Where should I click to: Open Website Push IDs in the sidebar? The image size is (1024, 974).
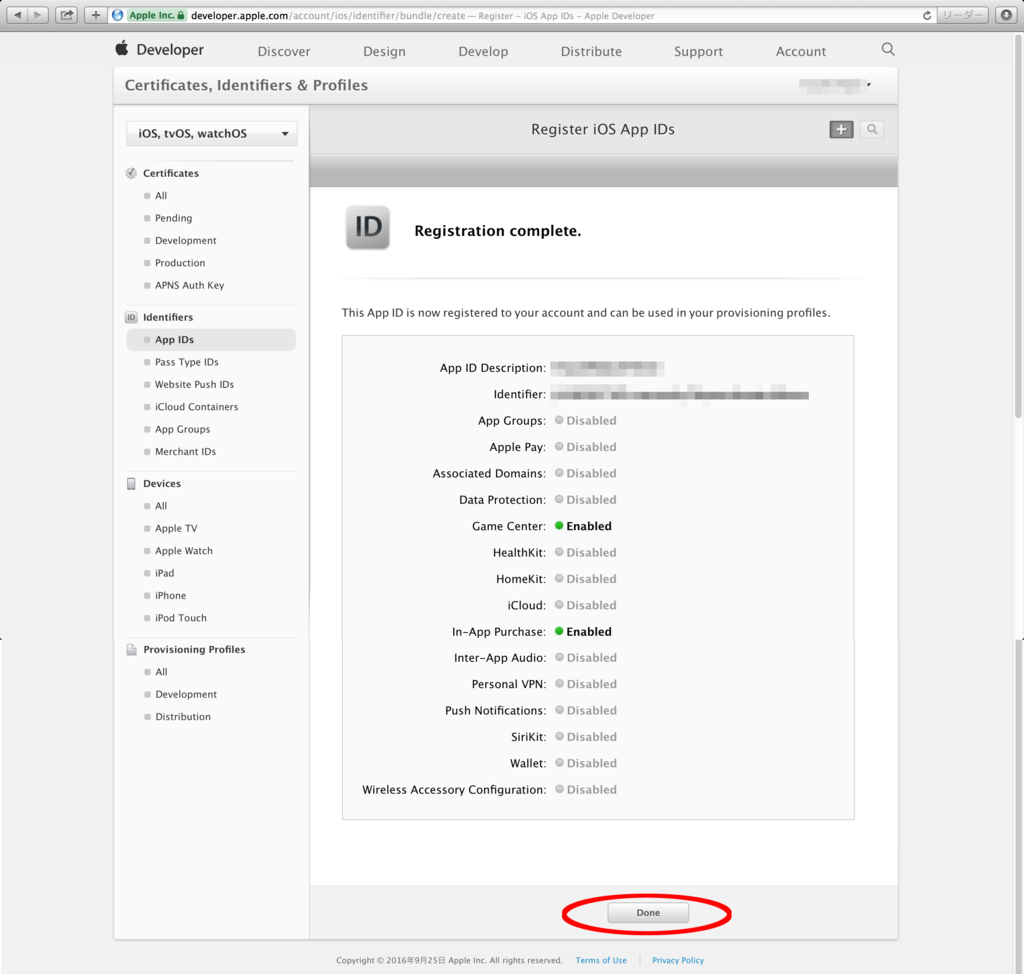195,385
